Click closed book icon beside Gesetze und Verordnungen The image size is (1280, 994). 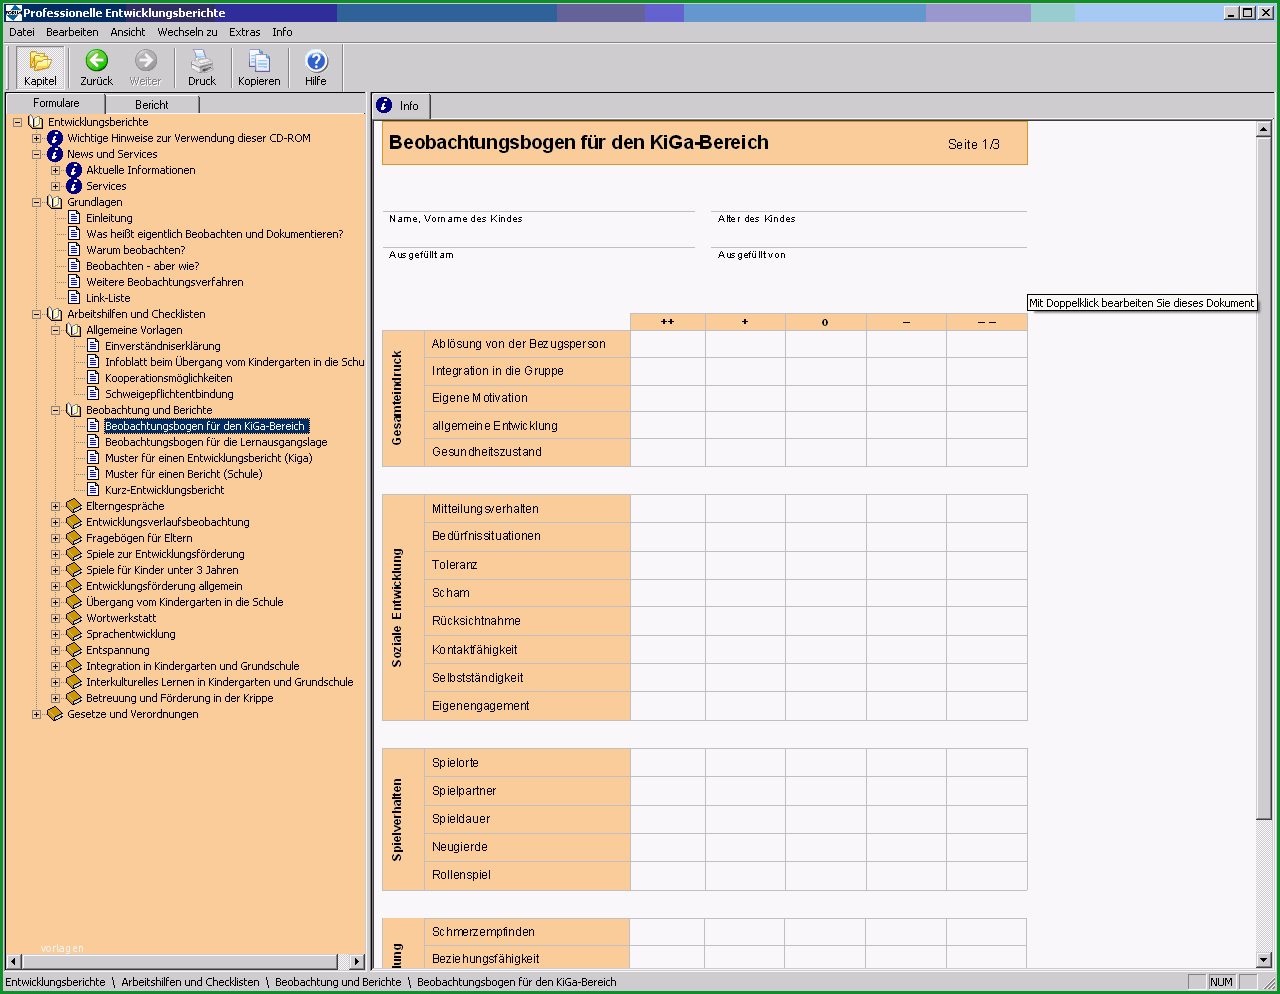pyautogui.click(x=55, y=714)
